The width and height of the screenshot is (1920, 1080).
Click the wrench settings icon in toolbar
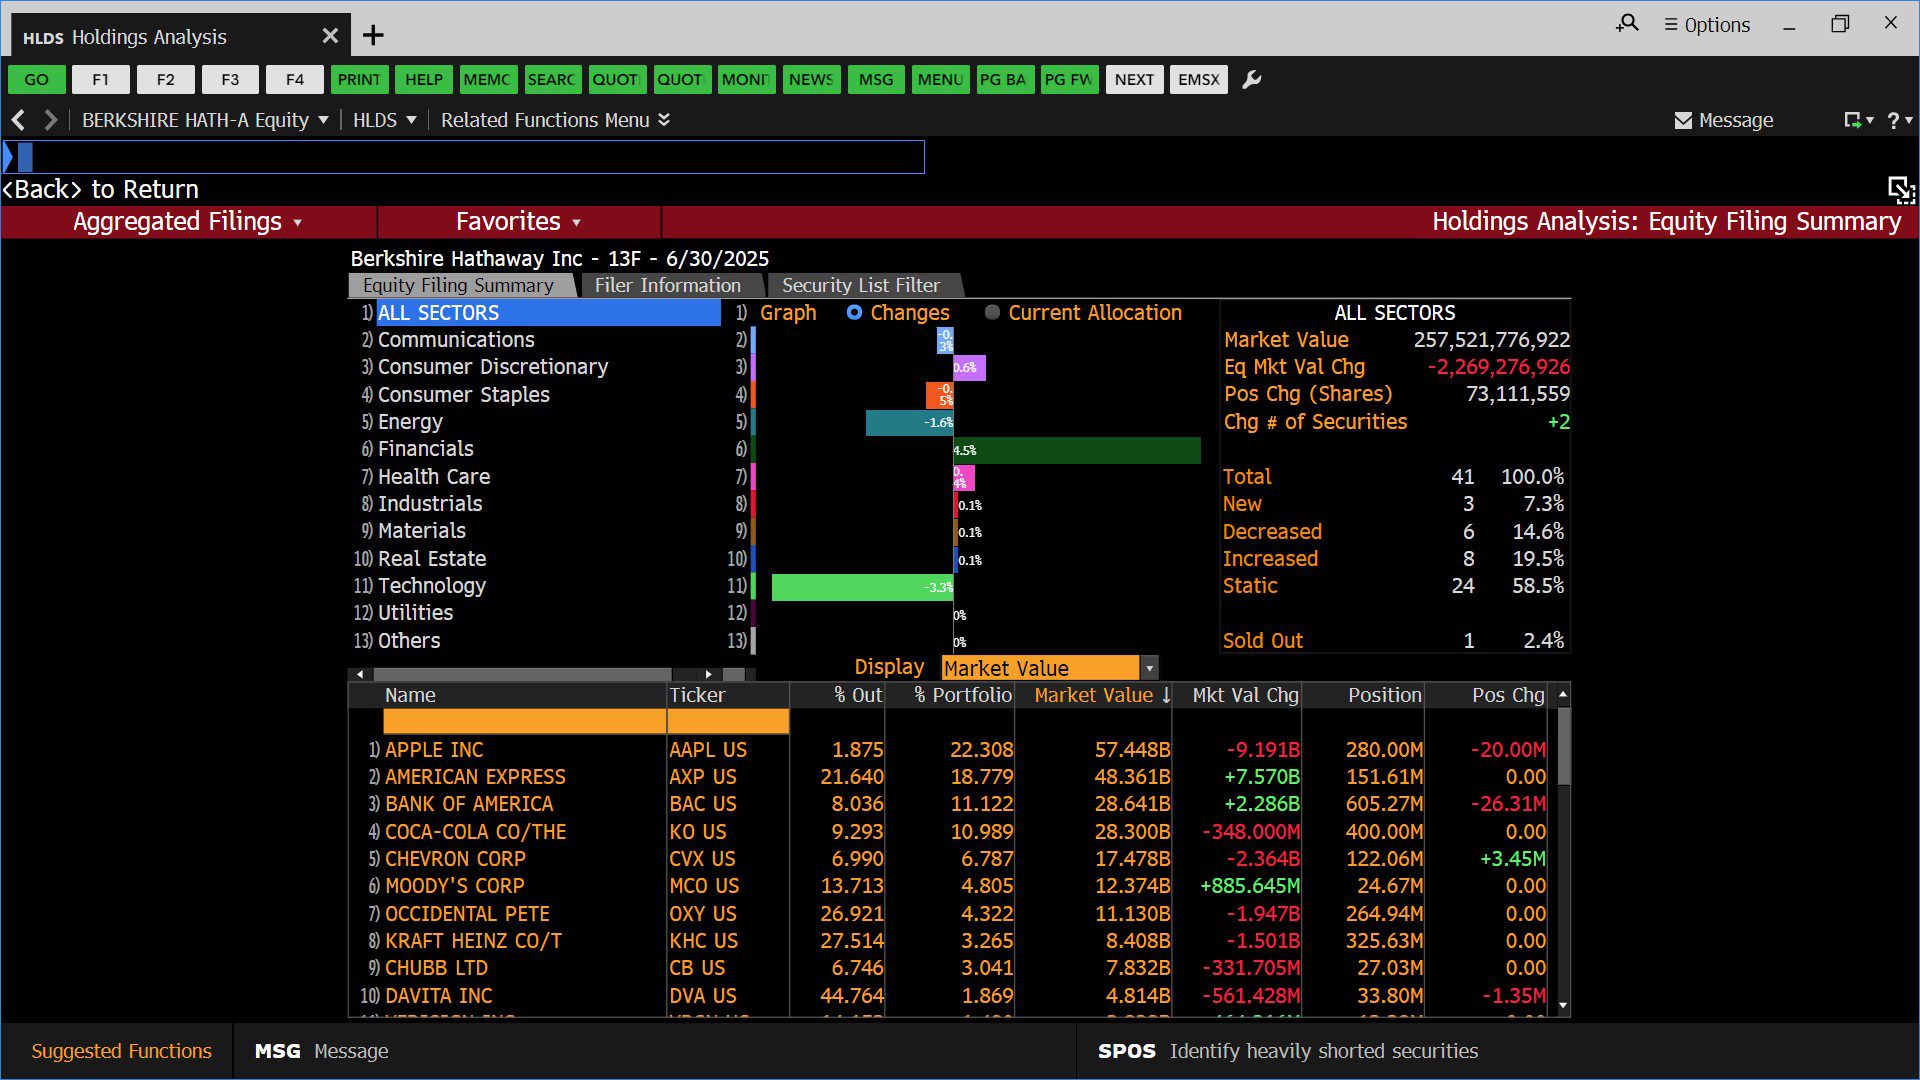1251,80
